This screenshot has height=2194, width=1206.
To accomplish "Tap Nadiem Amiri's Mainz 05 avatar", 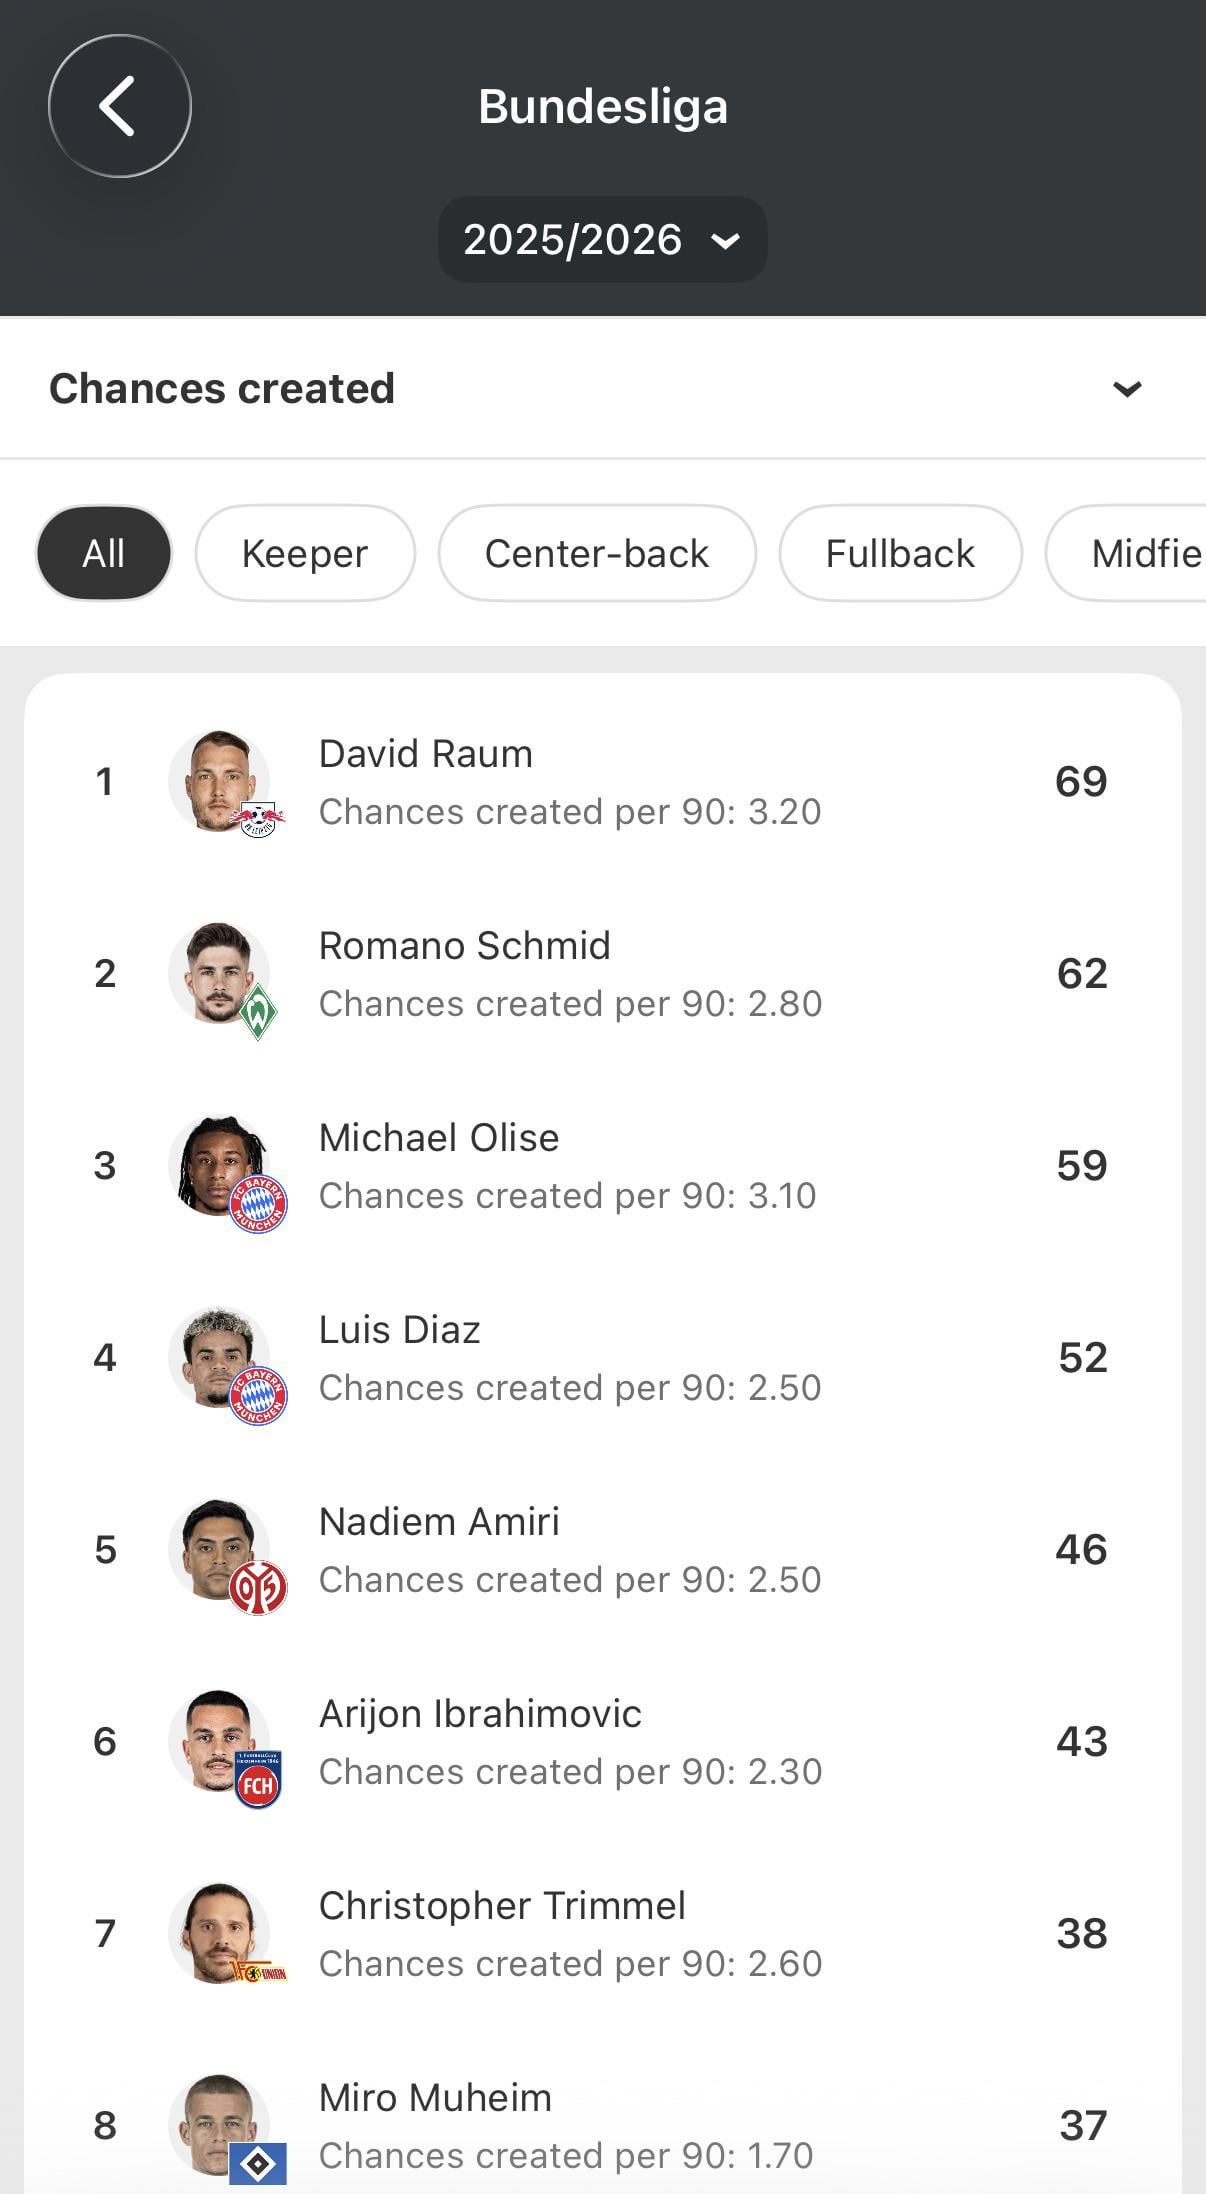I will [221, 1550].
